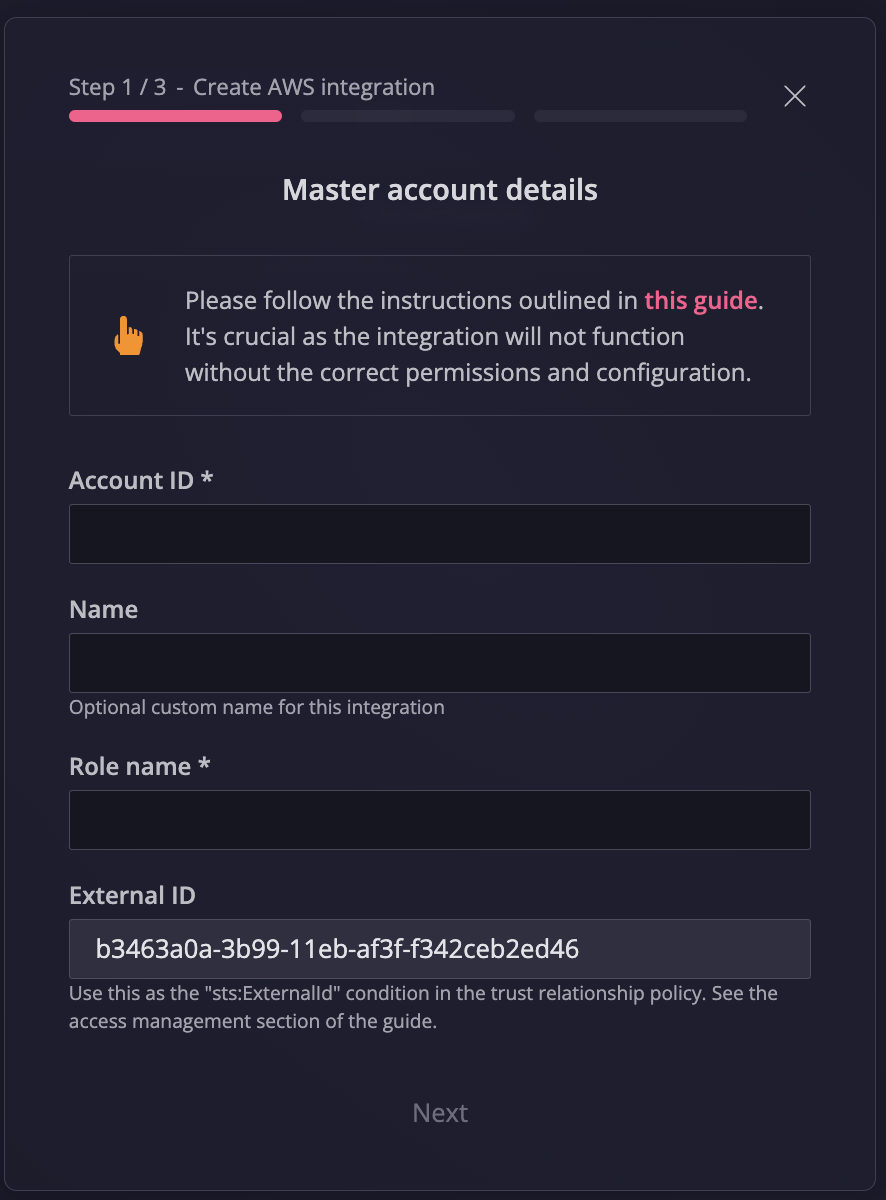This screenshot has height=1200, width=886.
Task: Click the third progress step segment
Action: coord(640,116)
